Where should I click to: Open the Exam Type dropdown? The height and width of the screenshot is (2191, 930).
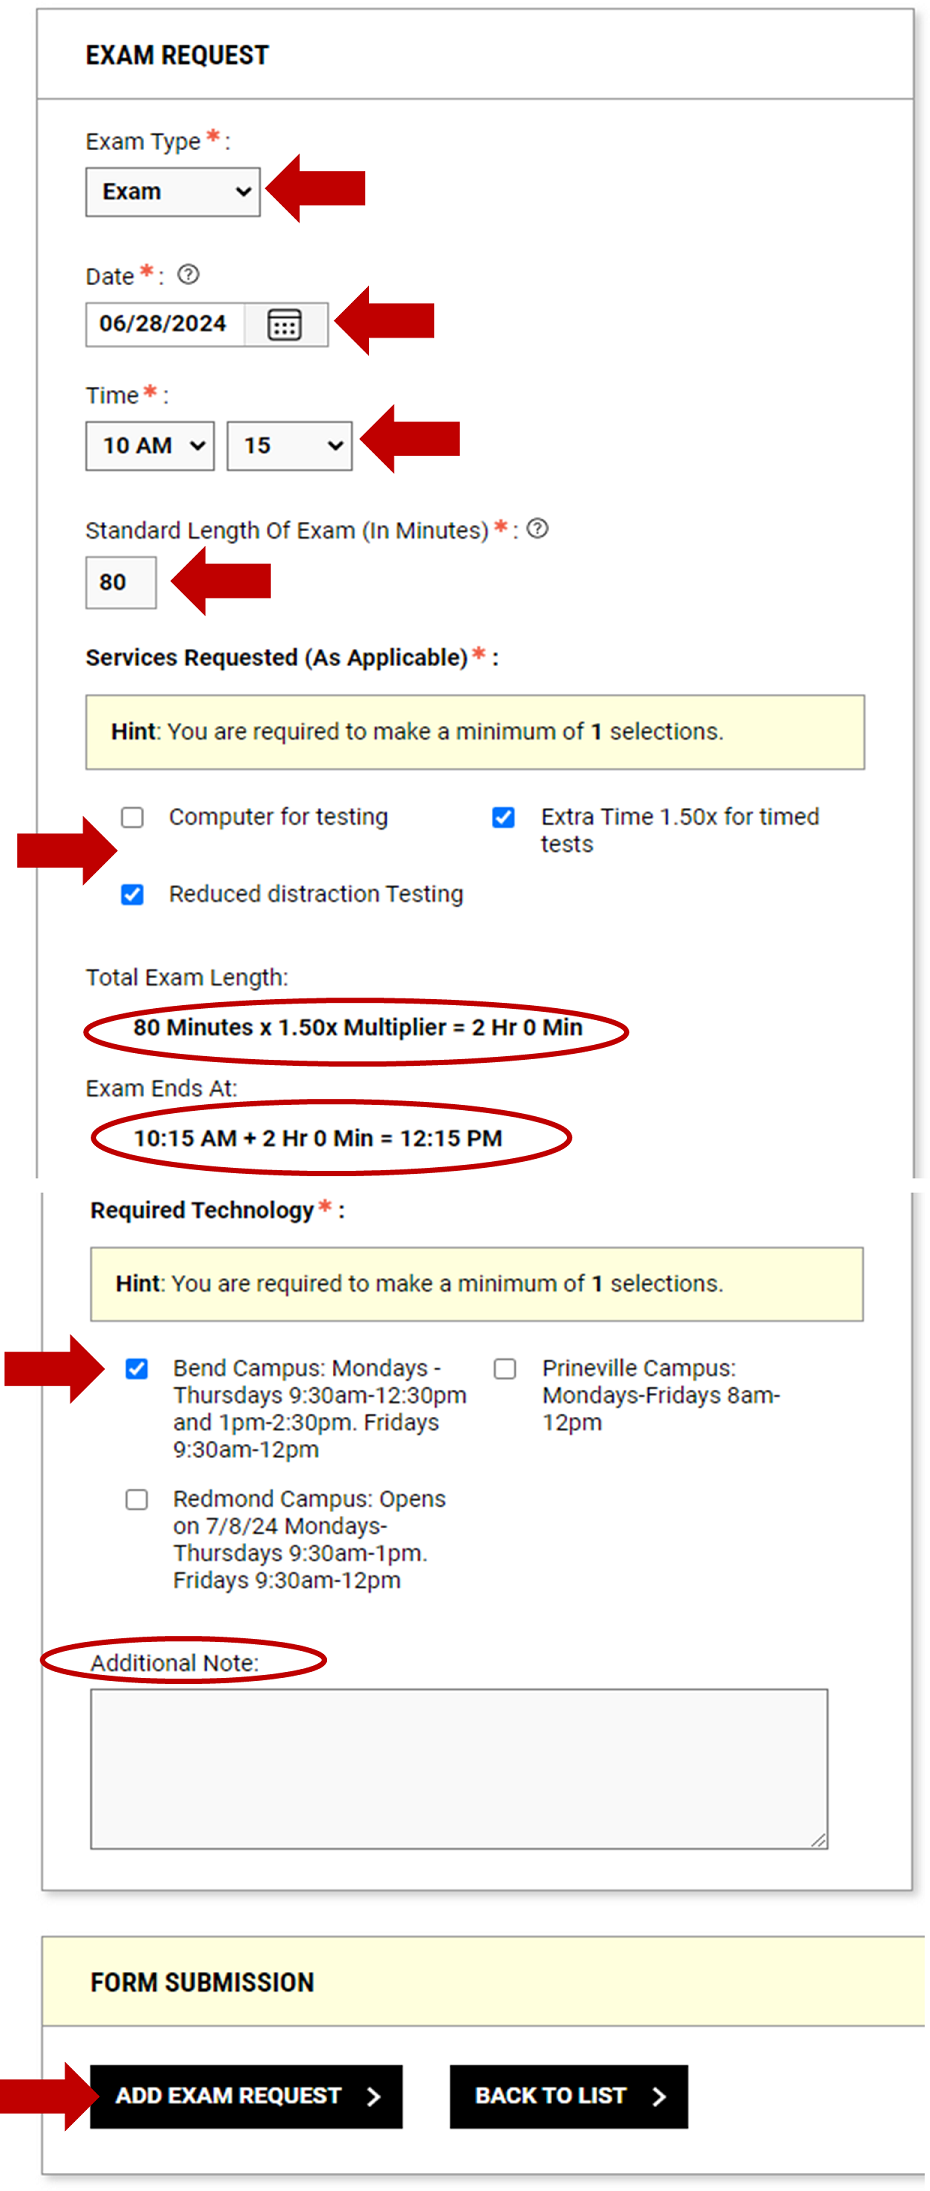[171, 191]
